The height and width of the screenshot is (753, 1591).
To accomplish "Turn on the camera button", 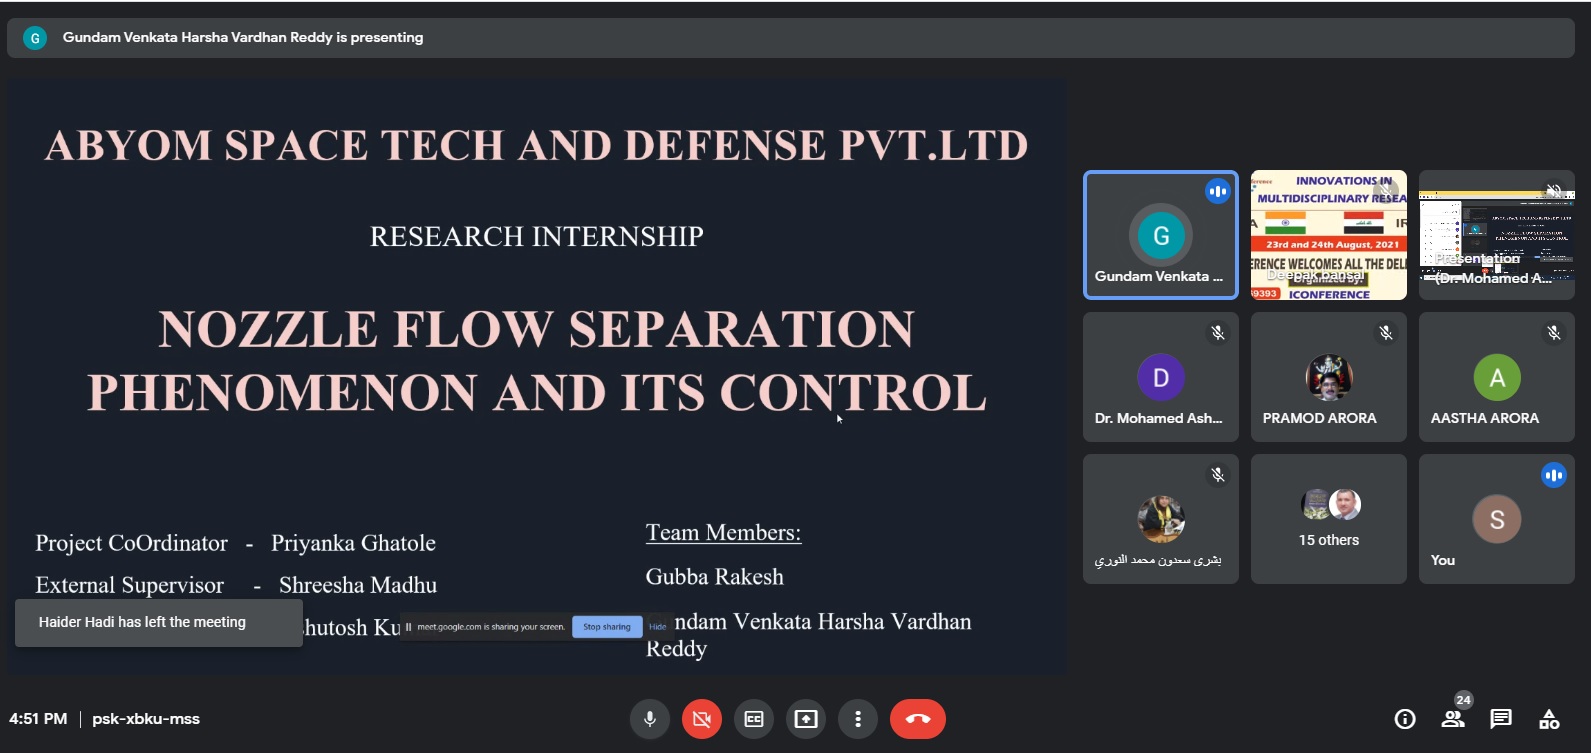I will pyautogui.click(x=702, y=719).
